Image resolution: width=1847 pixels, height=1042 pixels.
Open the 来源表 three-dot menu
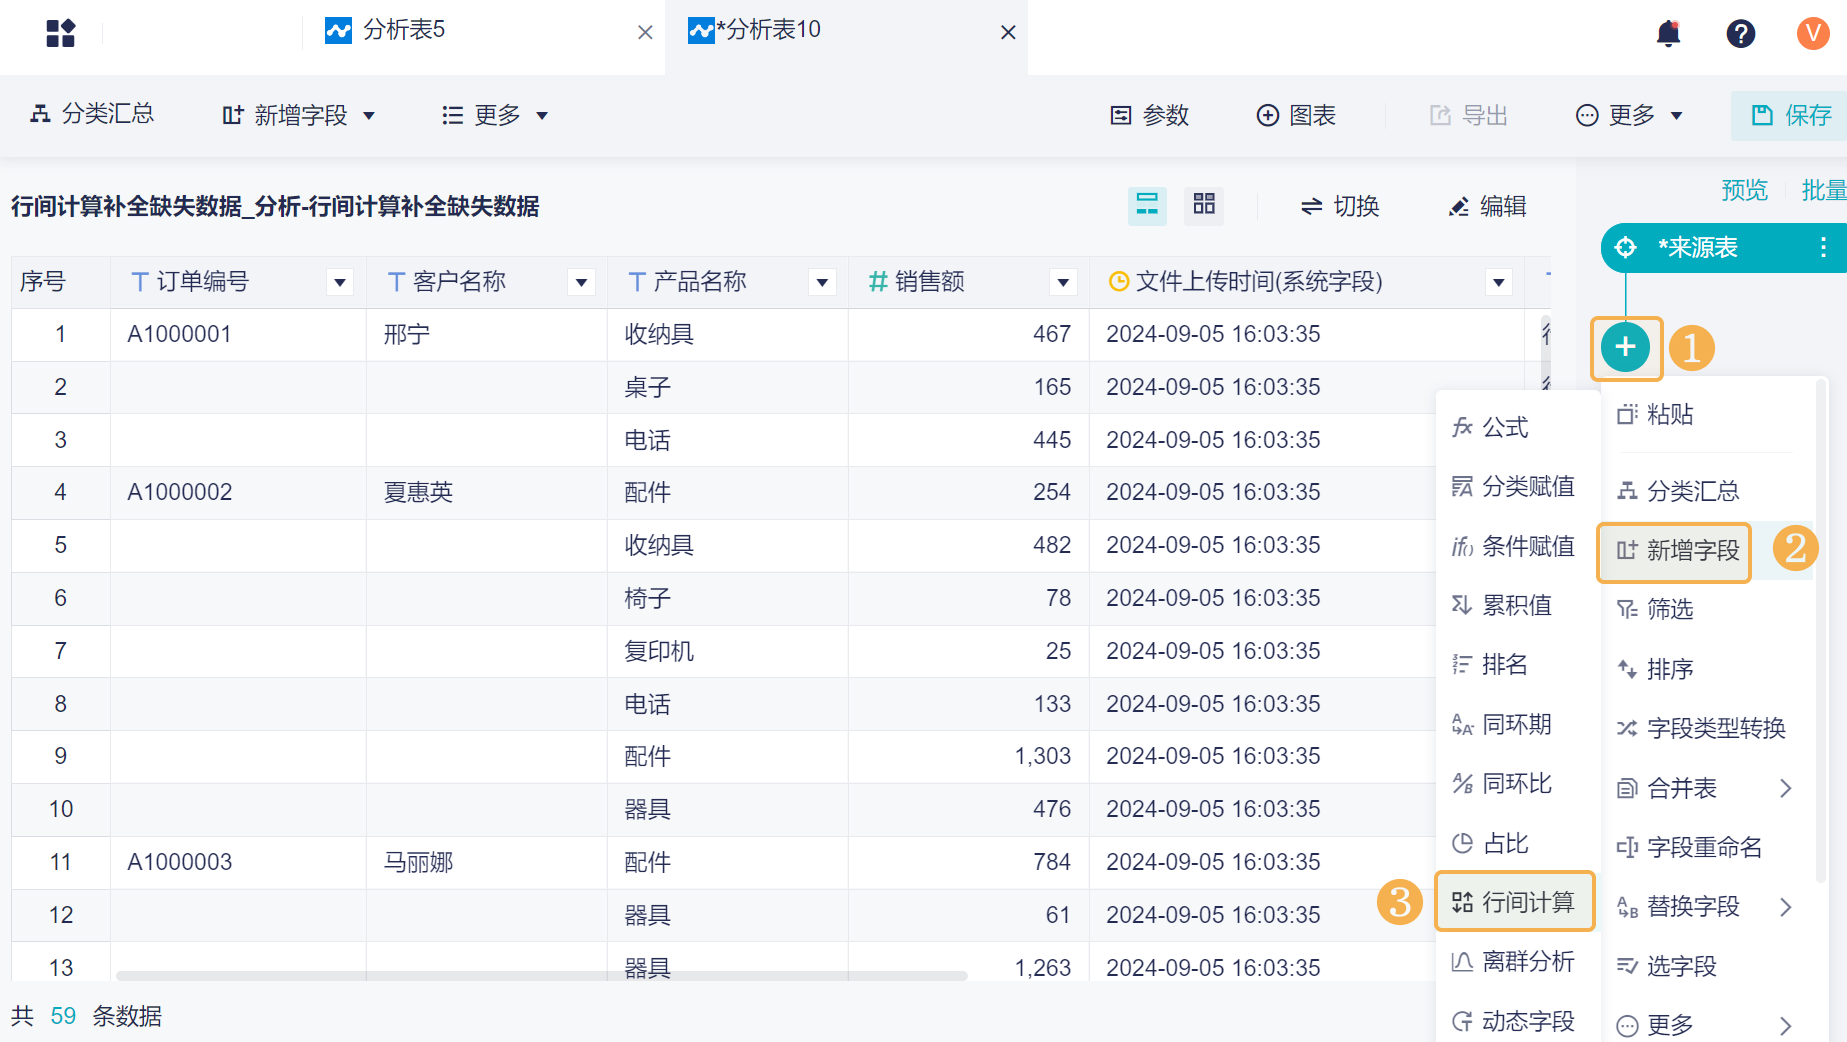(x=1823, y=247)
